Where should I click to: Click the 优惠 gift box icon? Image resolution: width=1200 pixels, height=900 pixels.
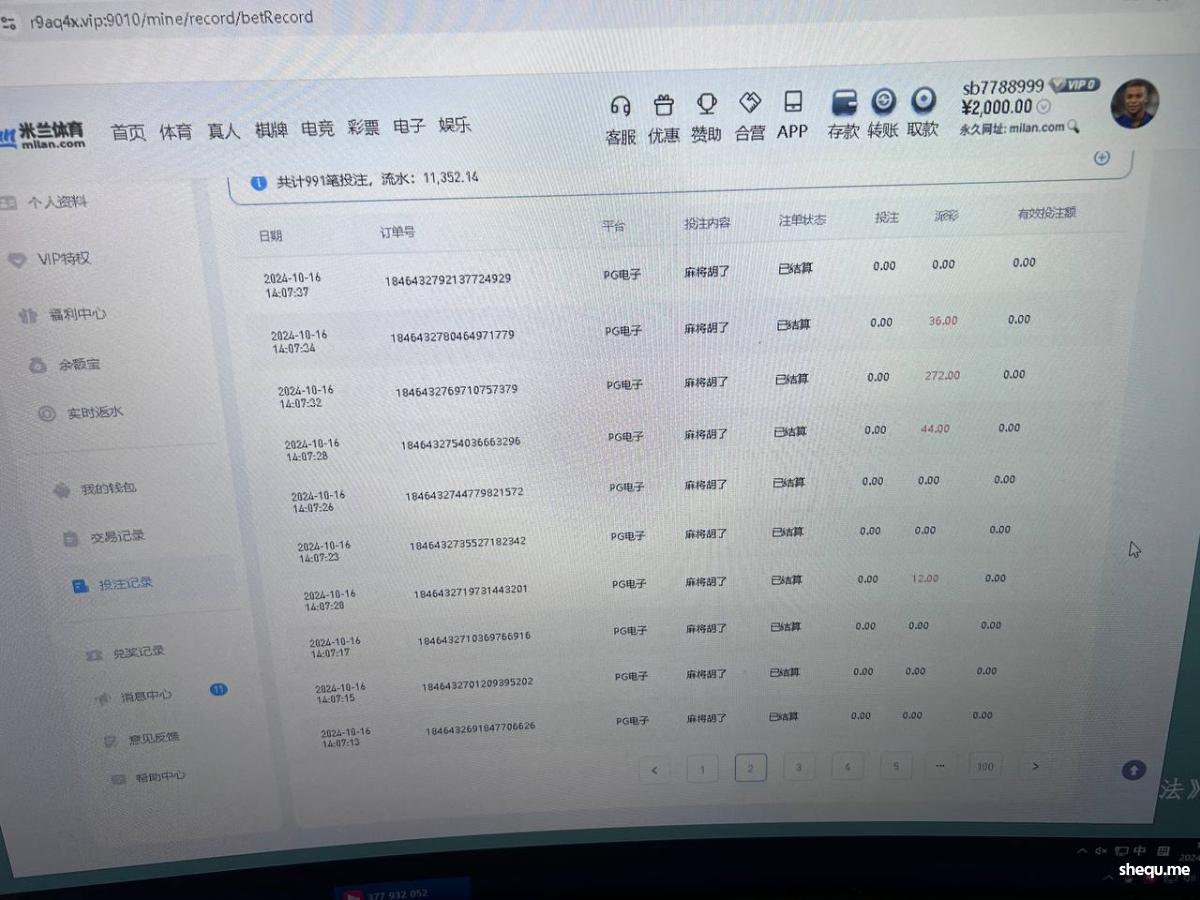pos(663,104)
